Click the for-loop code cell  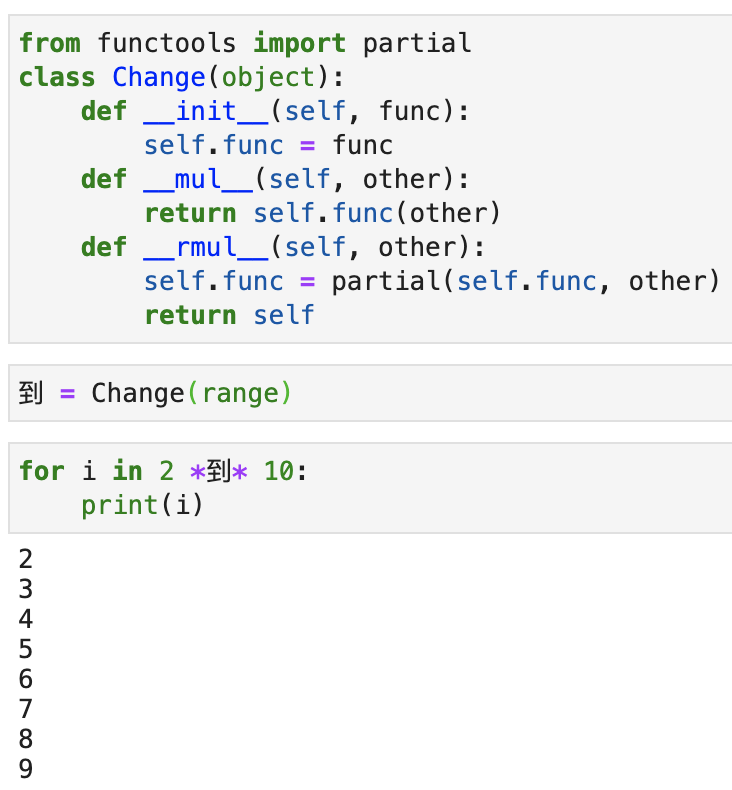[x=370, y=488]
